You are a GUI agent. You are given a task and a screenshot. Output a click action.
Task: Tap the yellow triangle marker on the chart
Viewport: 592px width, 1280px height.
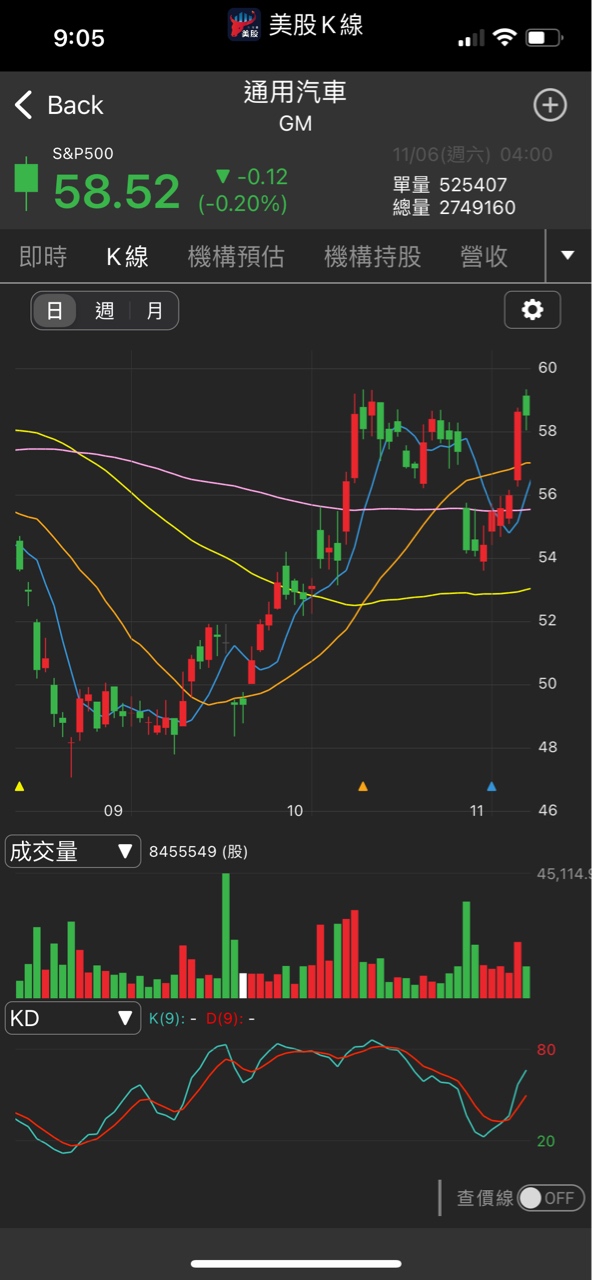[19, 787]
